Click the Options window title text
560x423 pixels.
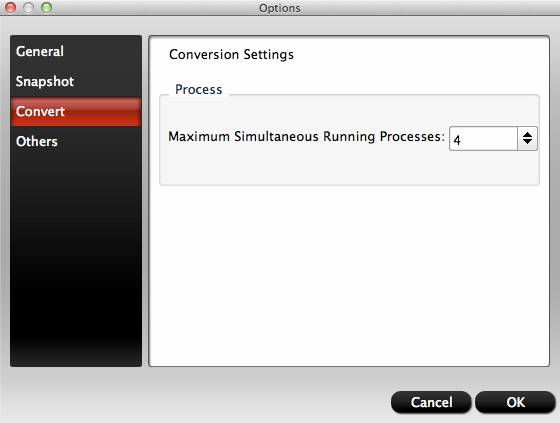(x=280, y=8)
